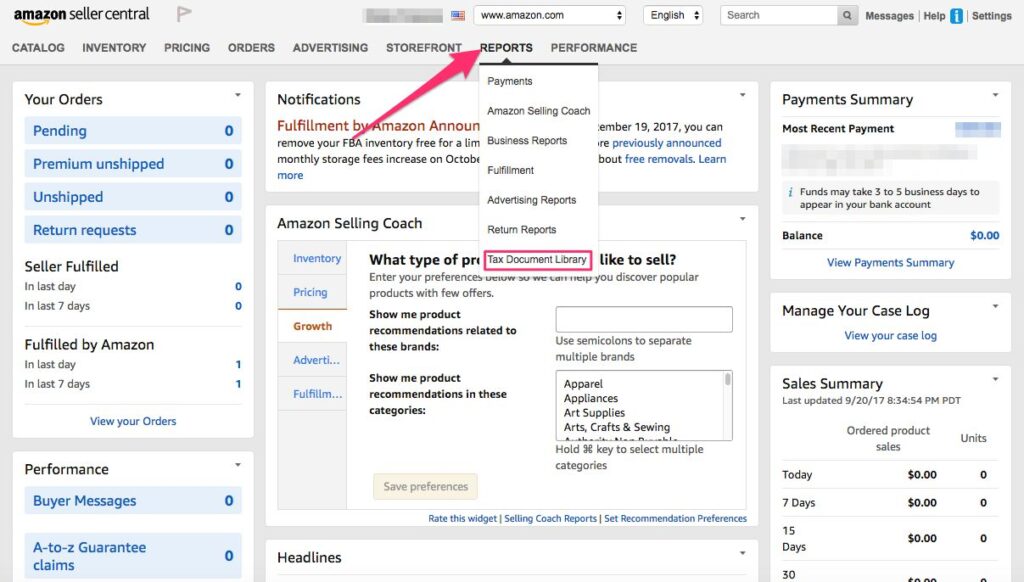Viewport: 1024px width, 582px height.
Task: Type in the brands recommendation text field
Action: [x=644, y=319]
